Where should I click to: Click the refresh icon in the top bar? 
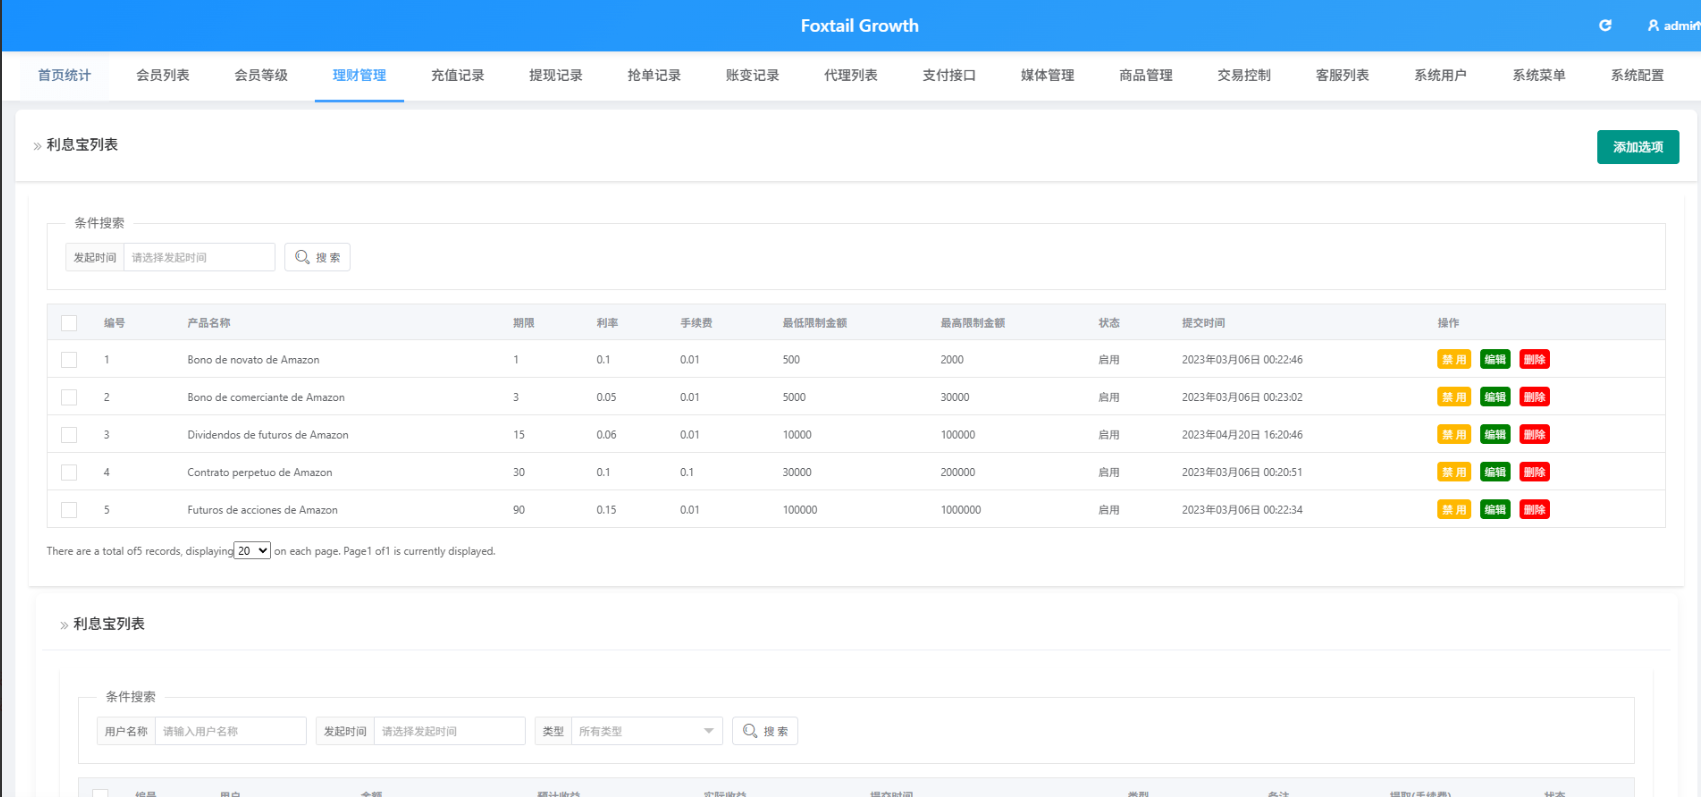[1605, 25]
